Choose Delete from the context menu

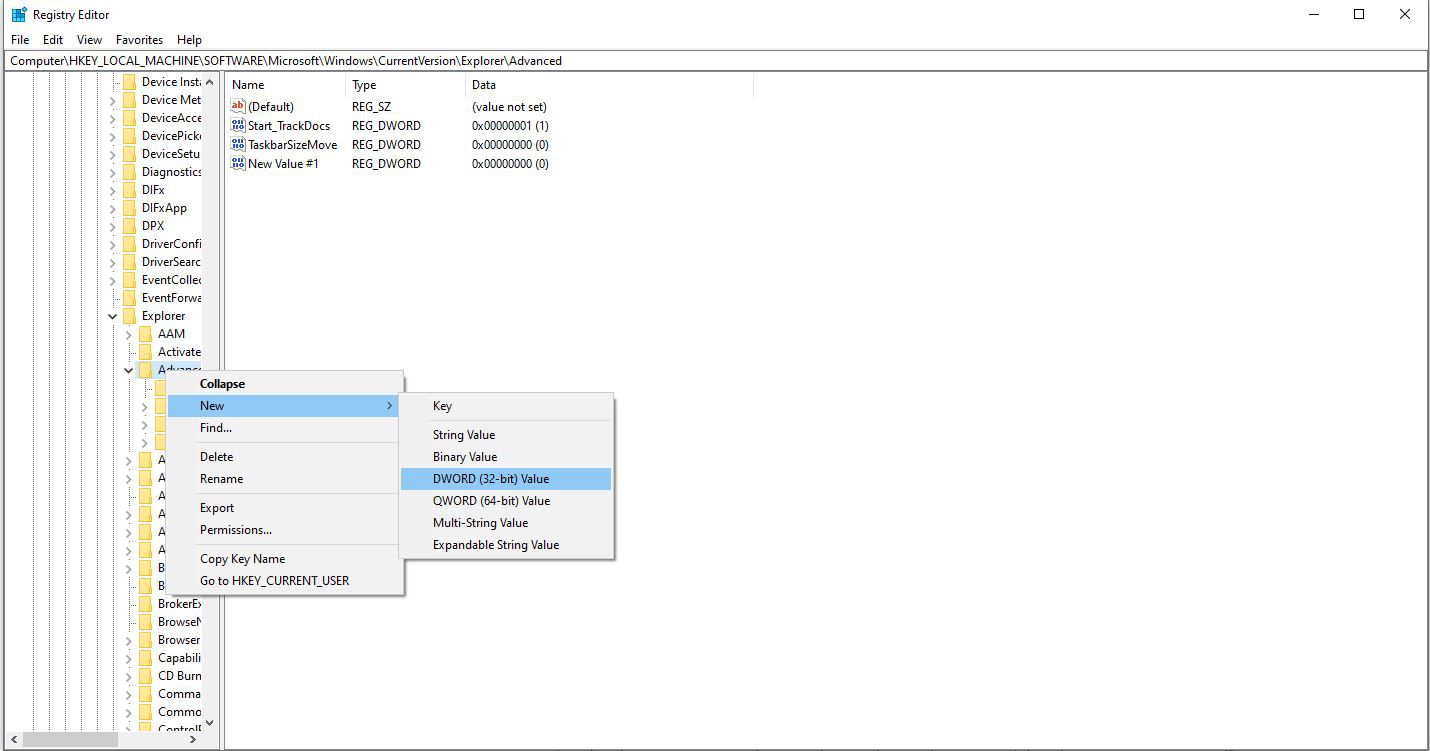[285, 457]
